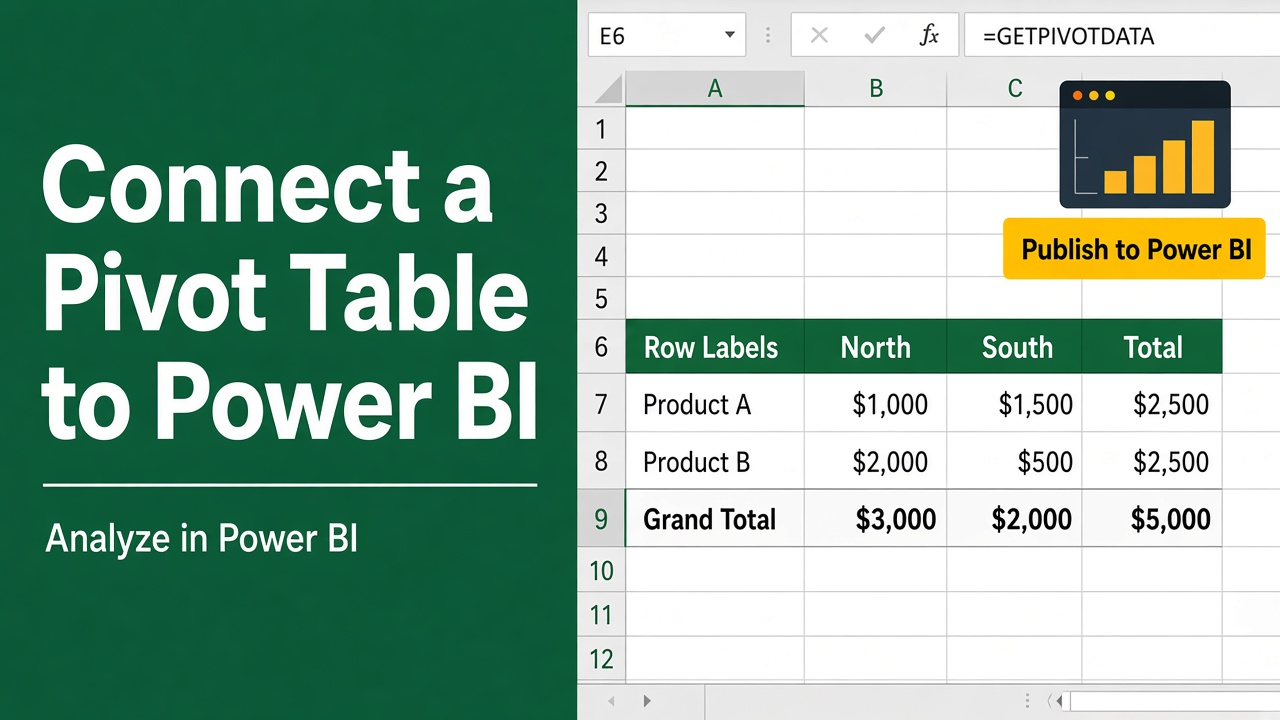This screenshot has width=1280, height=720.
Task: Click the South column header cell
Action: click(1014, 347)
